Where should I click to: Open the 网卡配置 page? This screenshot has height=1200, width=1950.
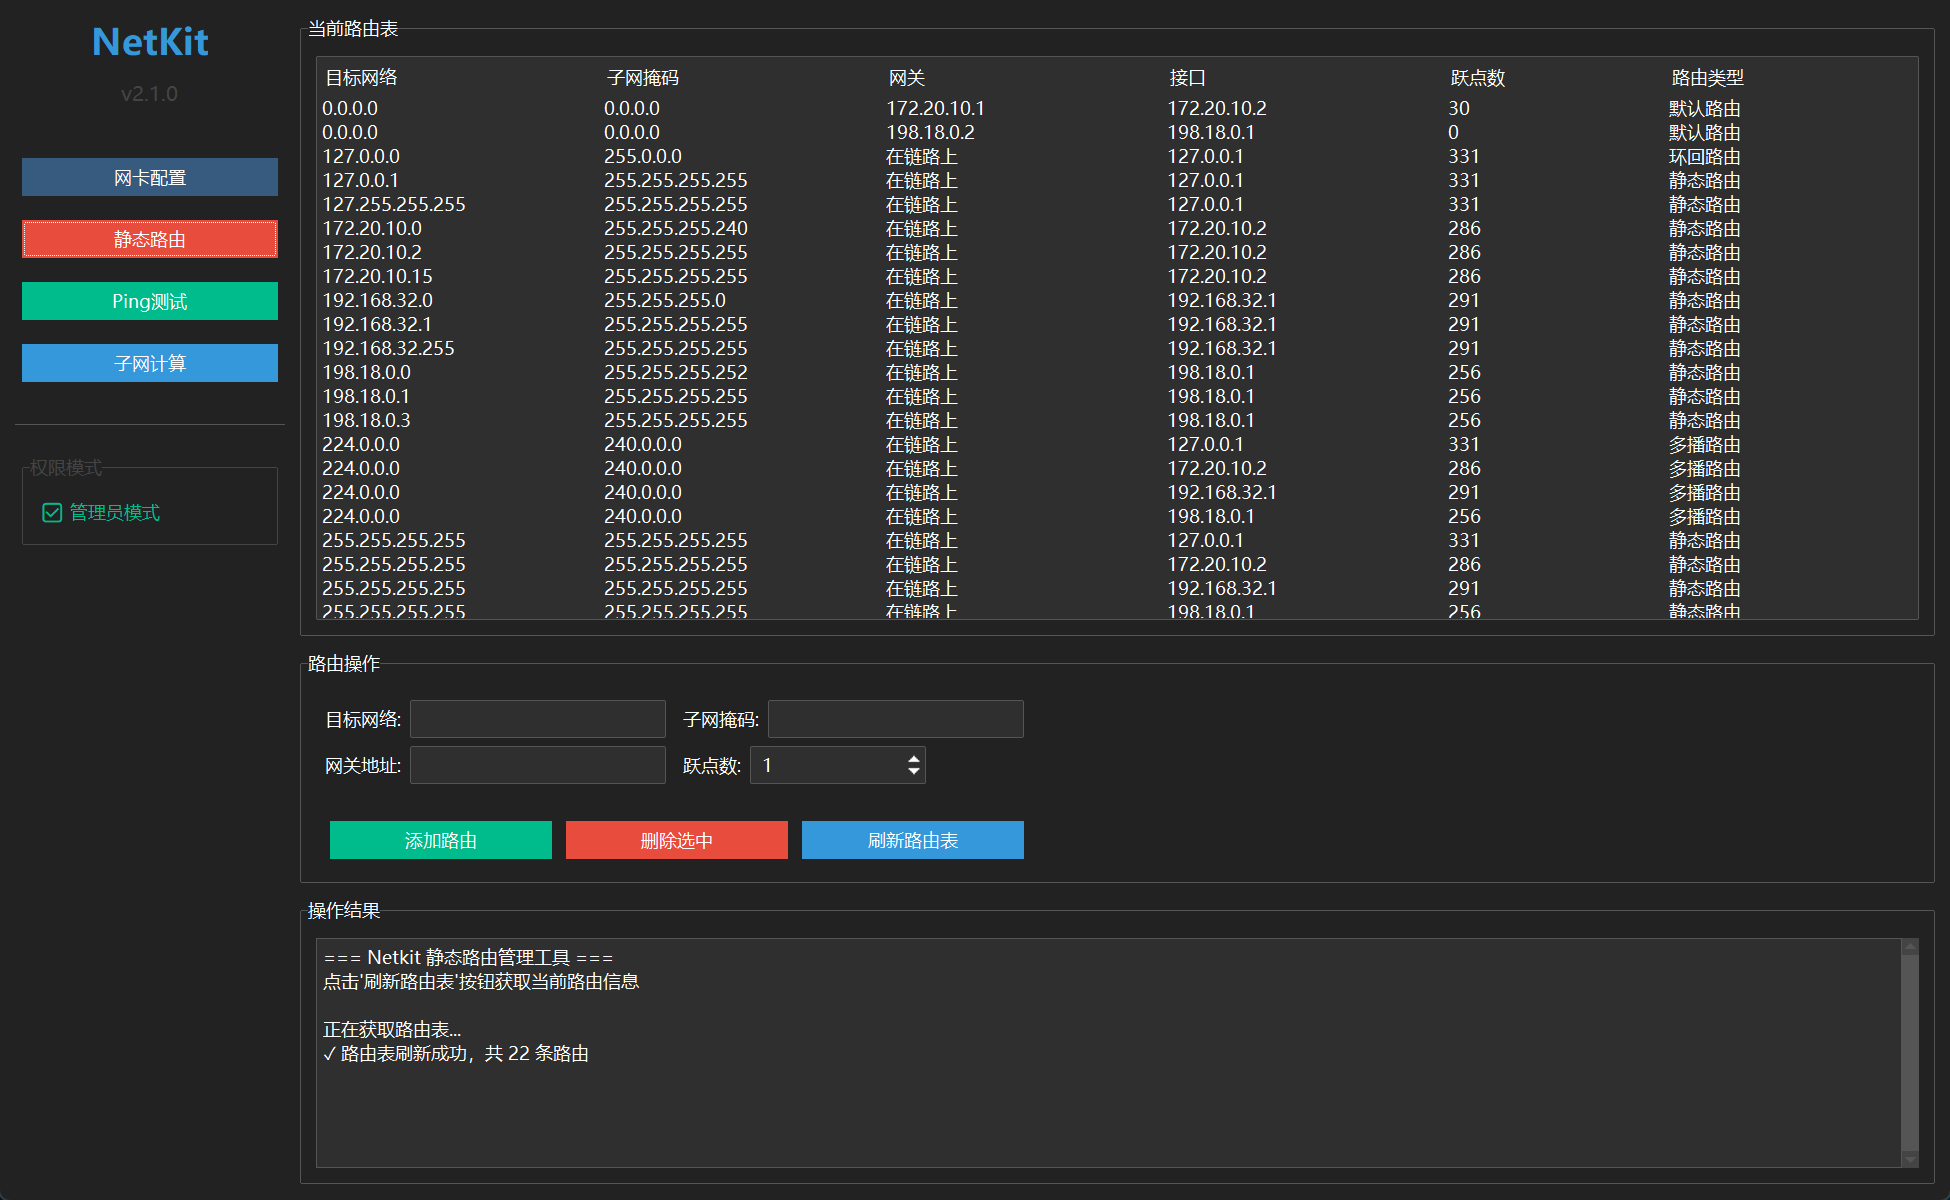coord(150,177)
